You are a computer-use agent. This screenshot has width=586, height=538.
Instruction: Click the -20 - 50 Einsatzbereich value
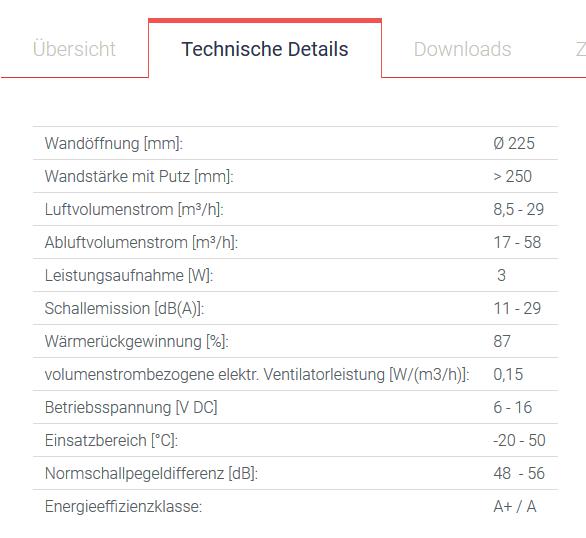click(519, 440)
